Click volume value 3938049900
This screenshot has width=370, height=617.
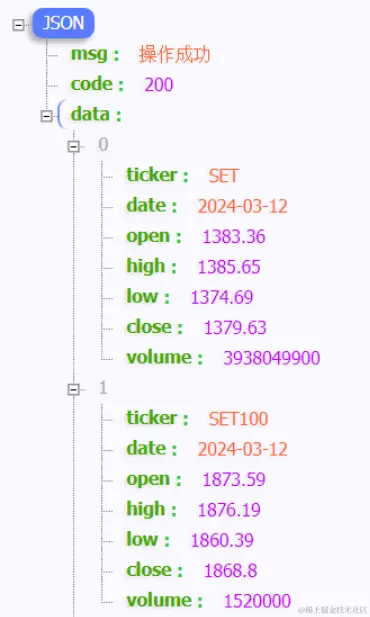coord(272,358)
